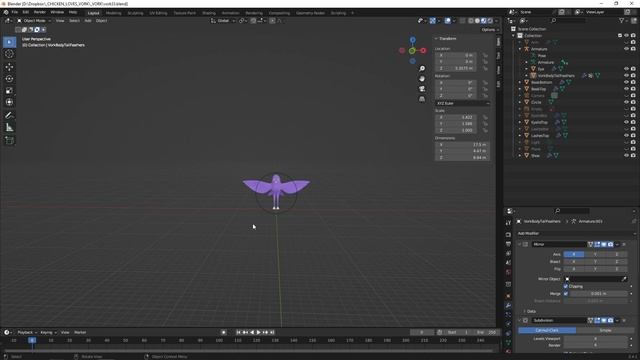640x360 pixels.
Task: Open the Marker menu in timeline
Action: [80, 332]
